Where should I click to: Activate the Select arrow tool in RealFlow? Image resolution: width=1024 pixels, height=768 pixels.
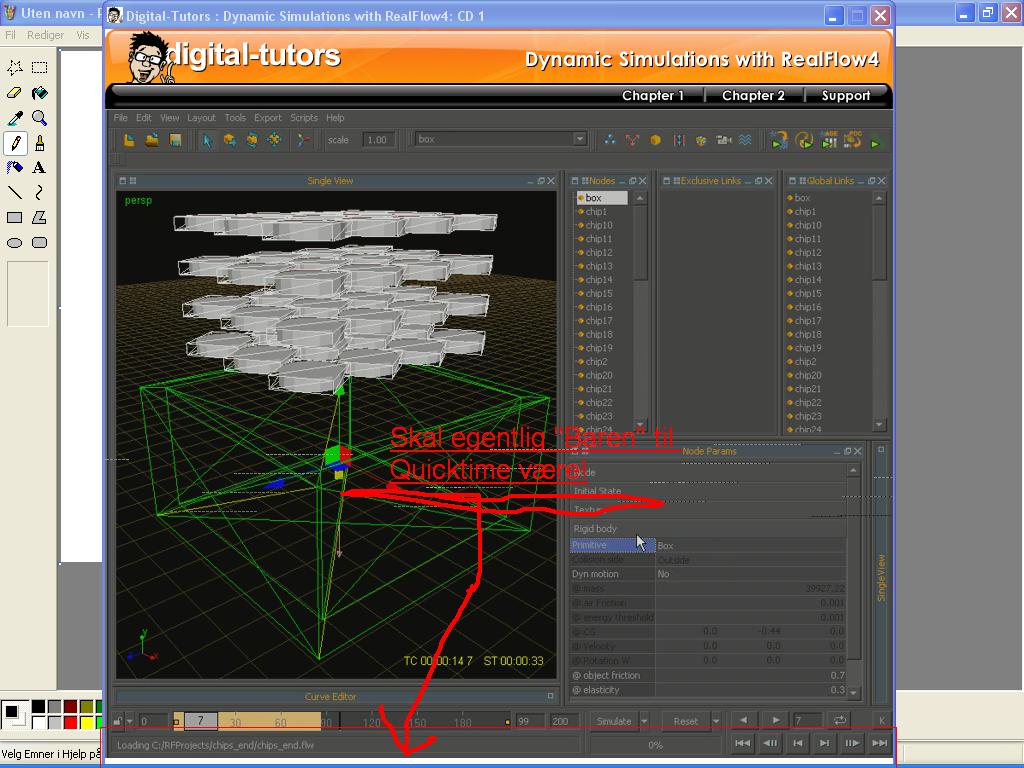click(x=208, y=140)
